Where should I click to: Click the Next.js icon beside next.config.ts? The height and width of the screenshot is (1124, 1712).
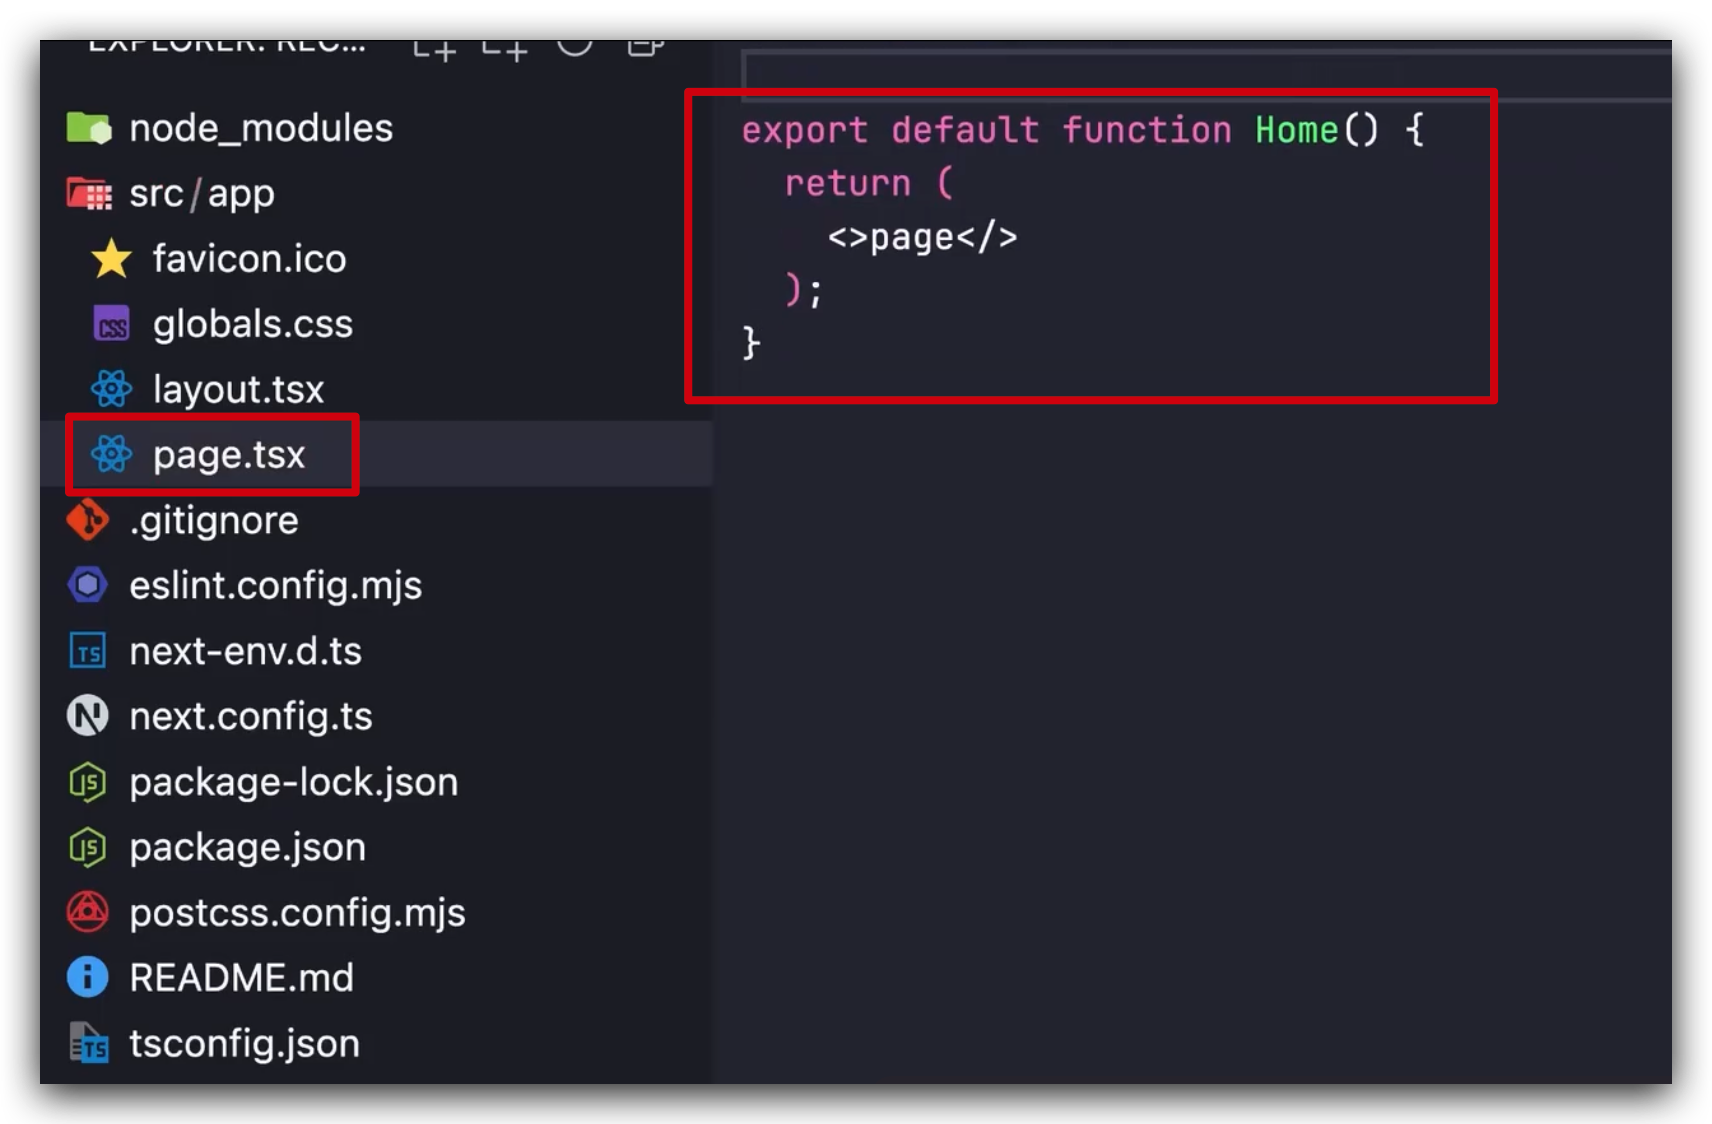click(x=88, y=716)
